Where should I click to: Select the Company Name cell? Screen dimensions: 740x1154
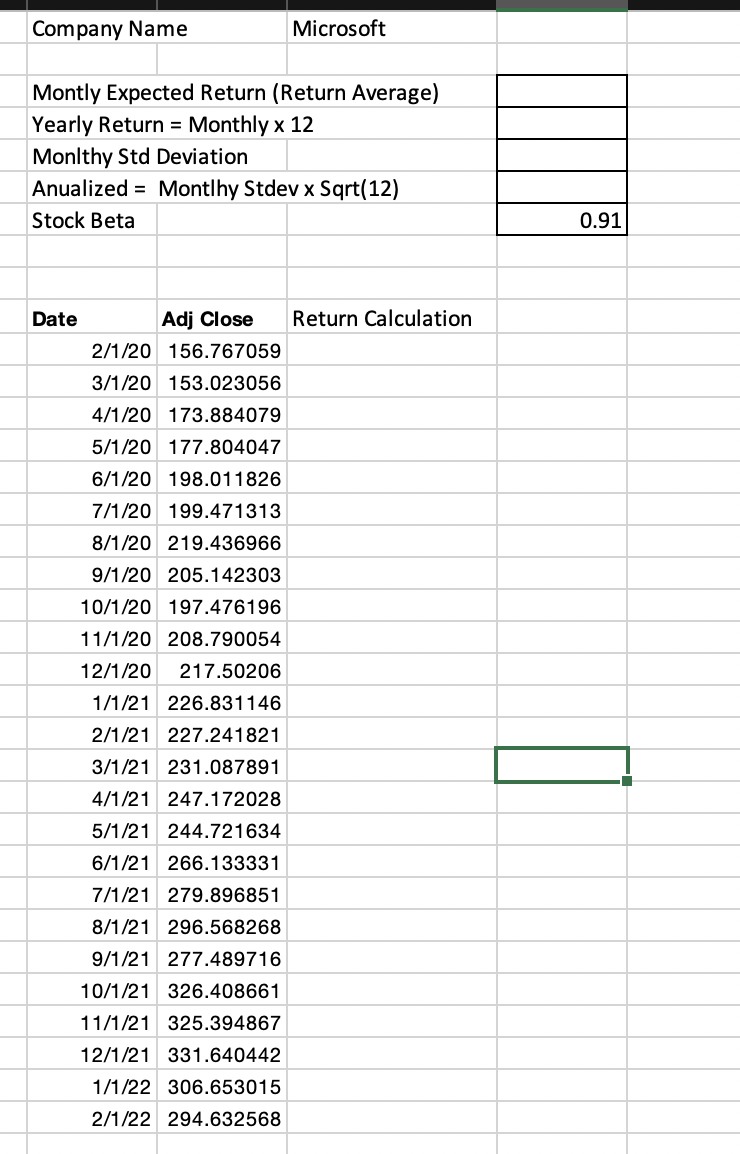[x=92, y=28]
